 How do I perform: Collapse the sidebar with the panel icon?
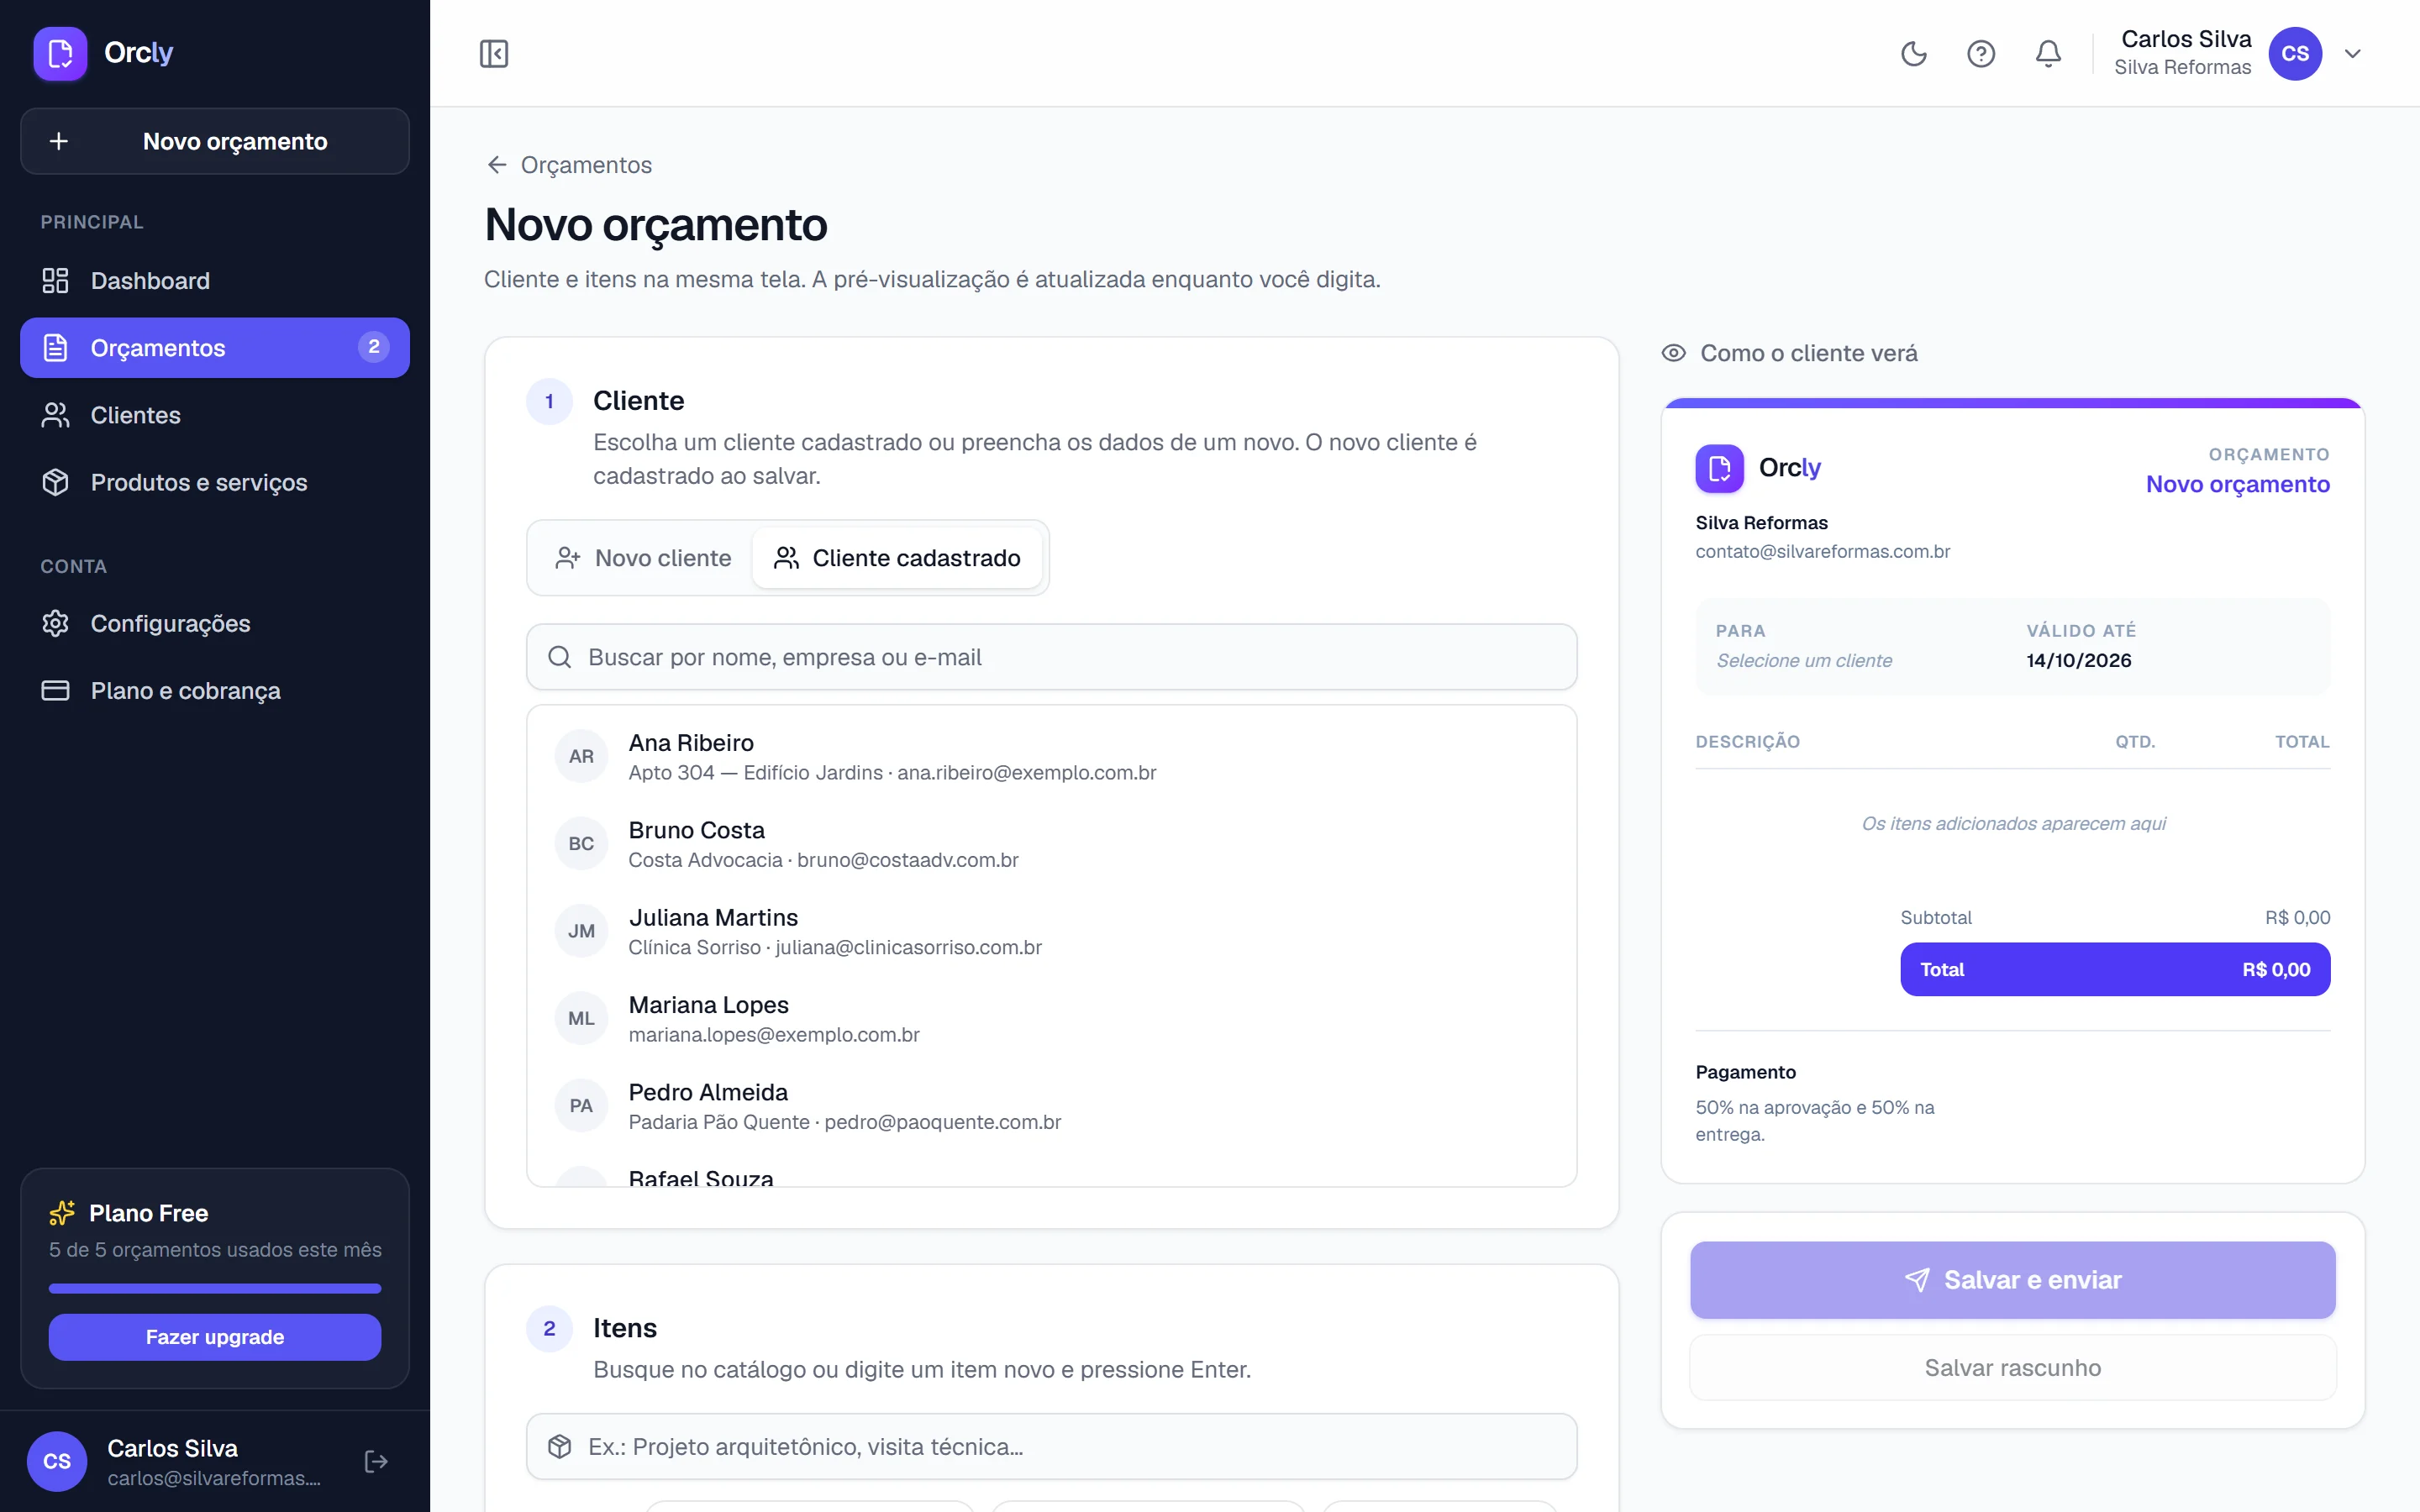coord(494,53)
